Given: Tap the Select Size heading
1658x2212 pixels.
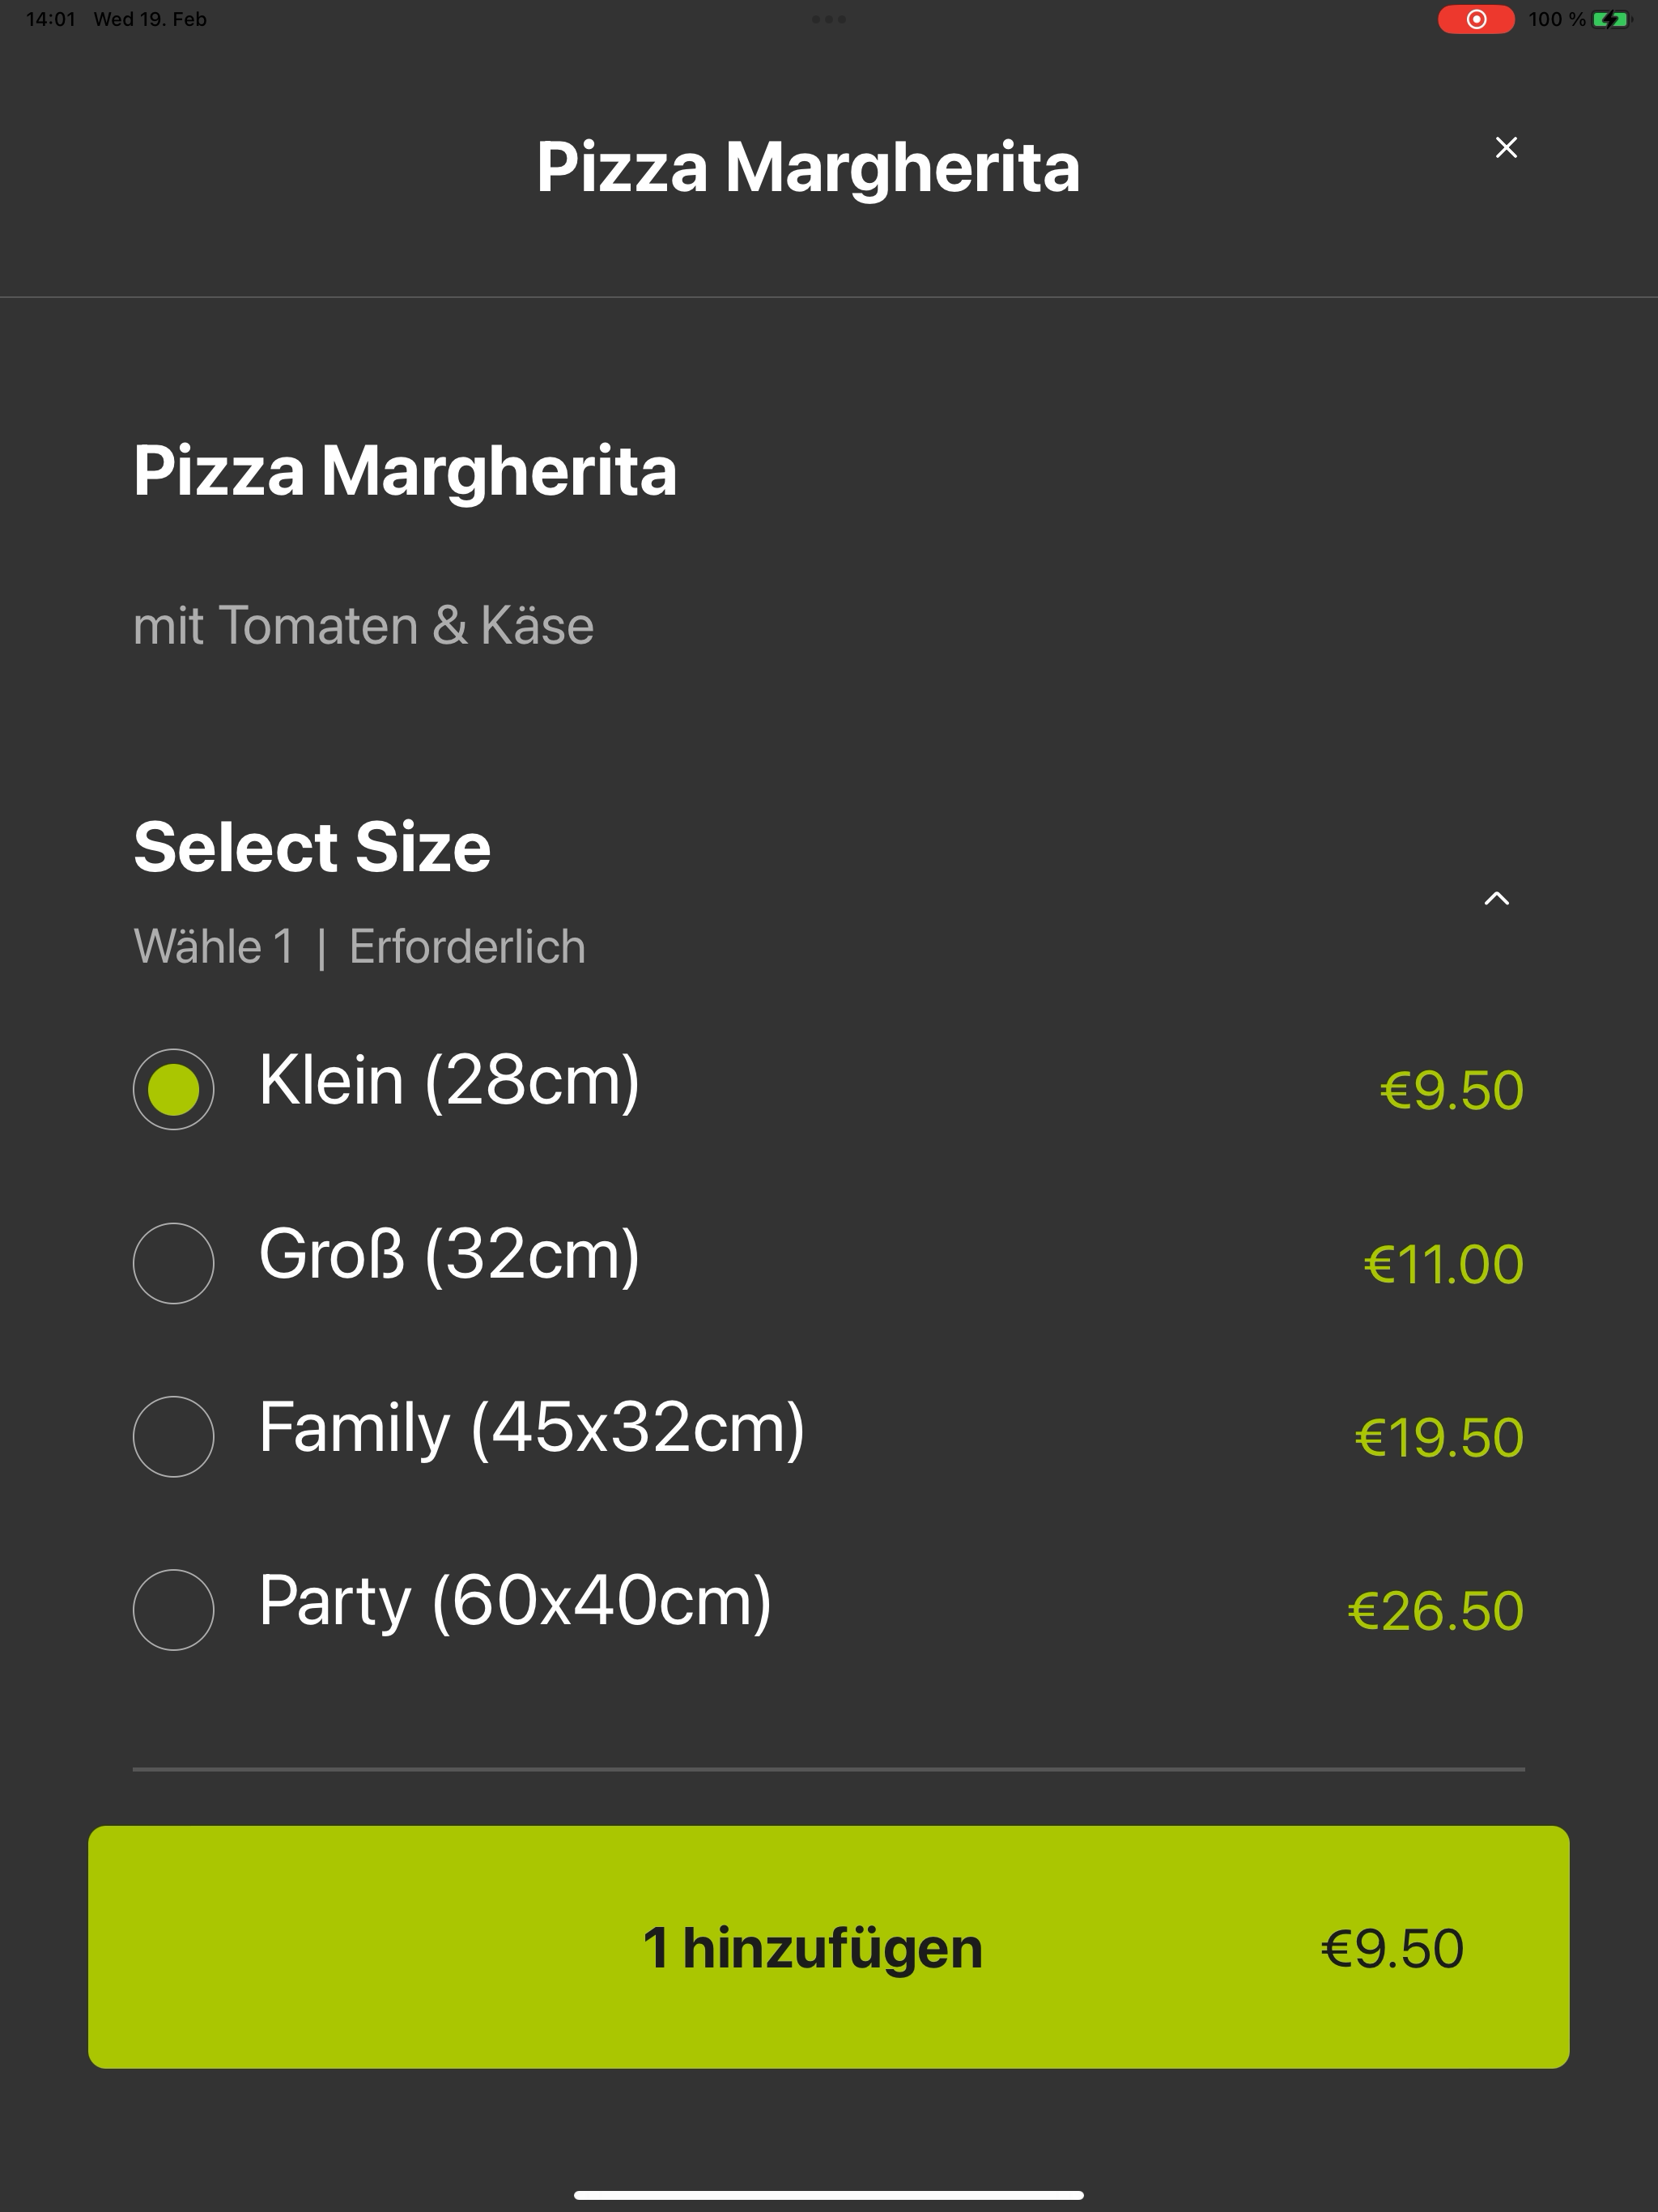Looking at the screenshot, I should 312,847.
